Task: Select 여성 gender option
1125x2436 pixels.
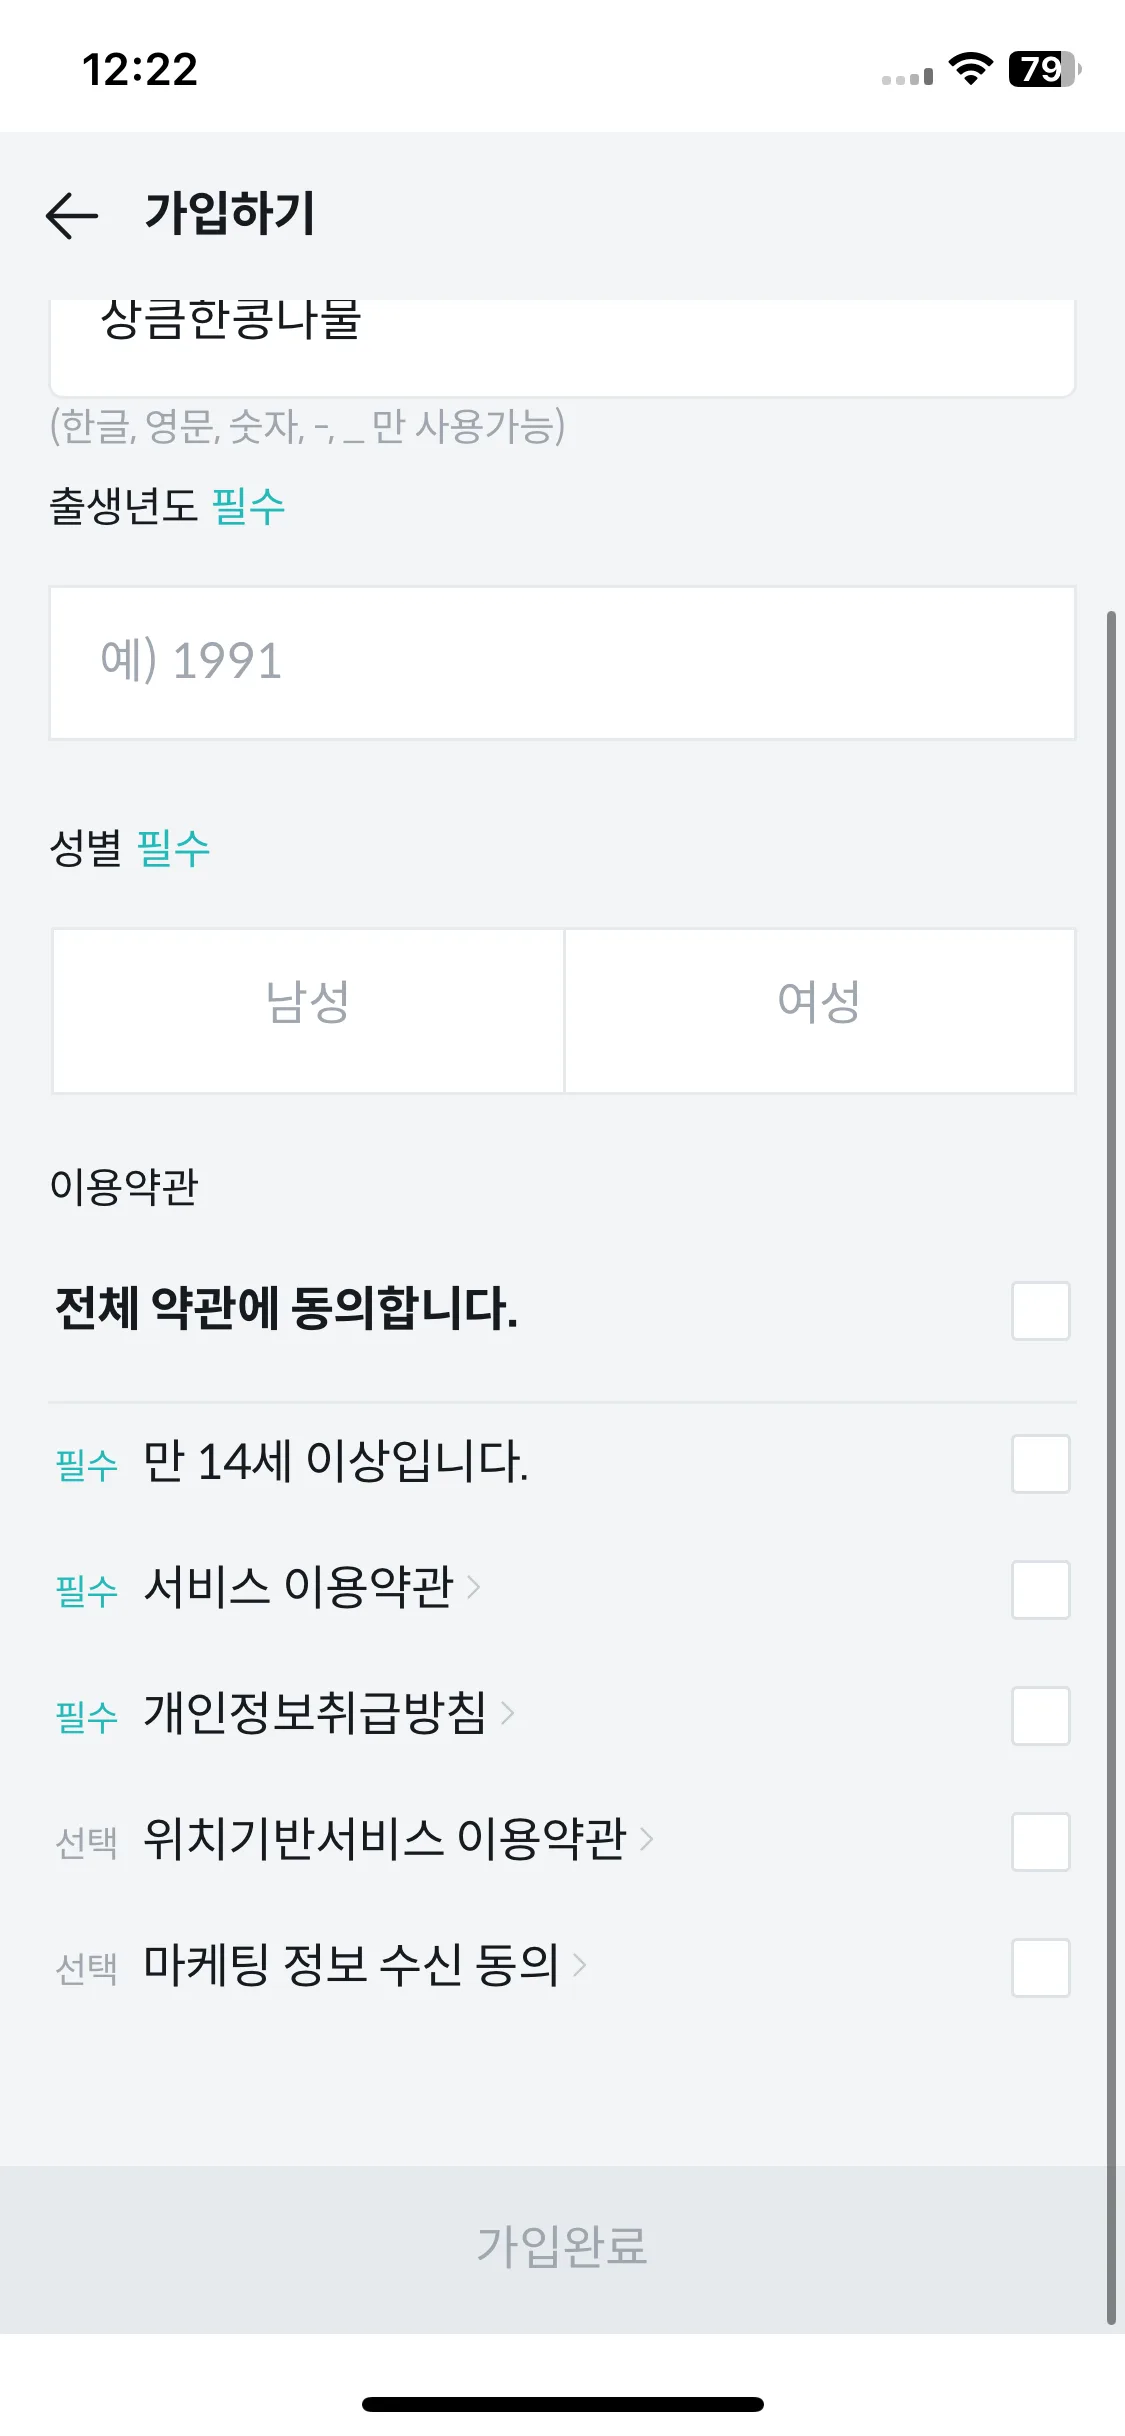Action: pyautogui.click(x=820, y=1011)
